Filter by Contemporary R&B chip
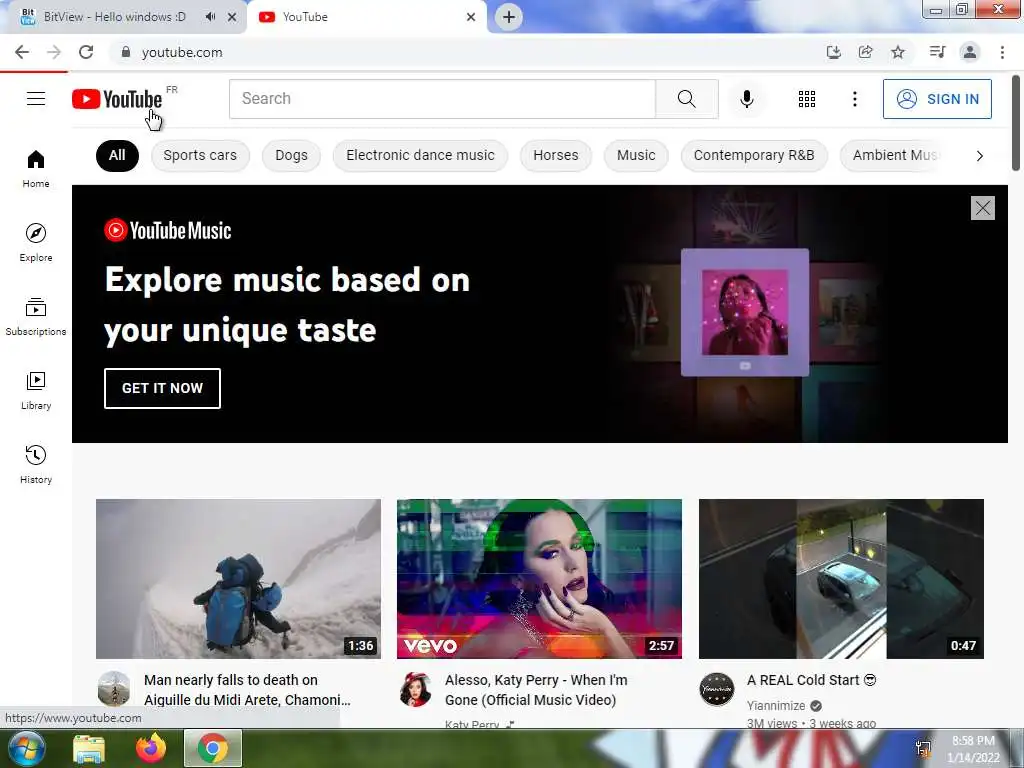 coord(754,155)
